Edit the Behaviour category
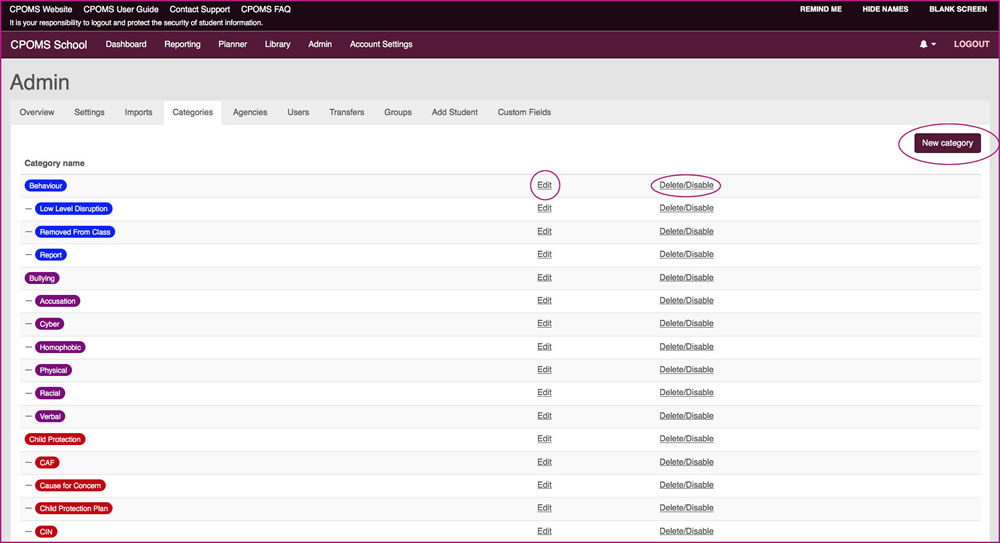The height and width of the screenshot is (543, 1000). [x=544, y=185]
